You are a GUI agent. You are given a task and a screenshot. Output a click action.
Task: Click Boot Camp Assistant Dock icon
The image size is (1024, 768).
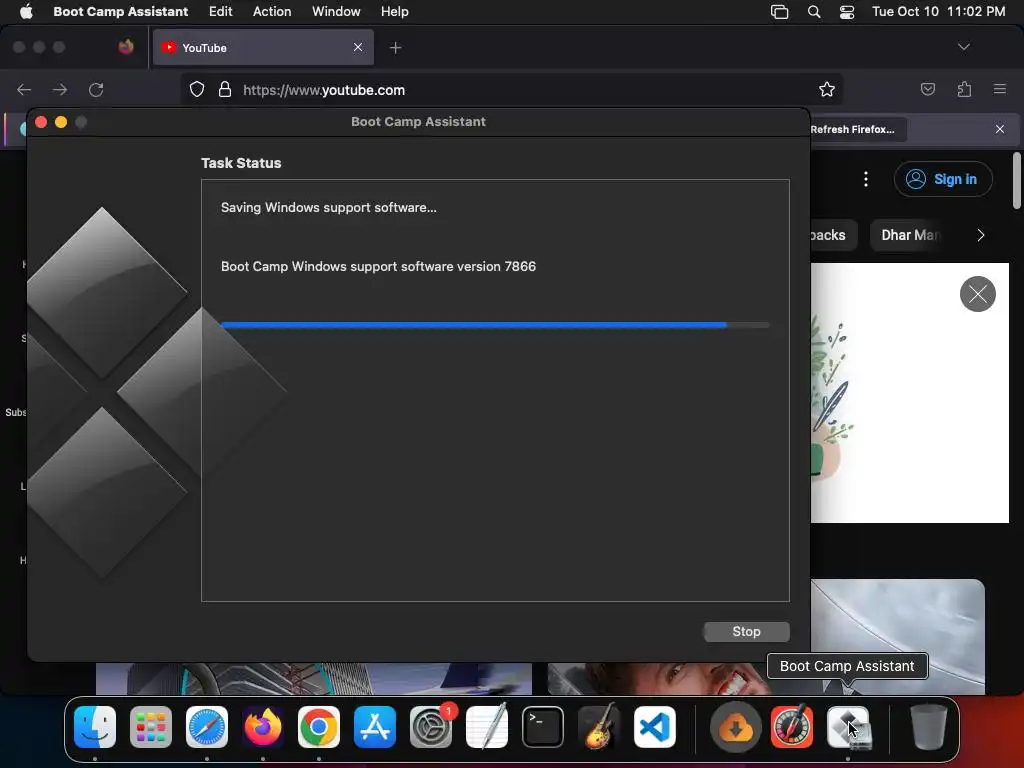click(x=848, y=727)
